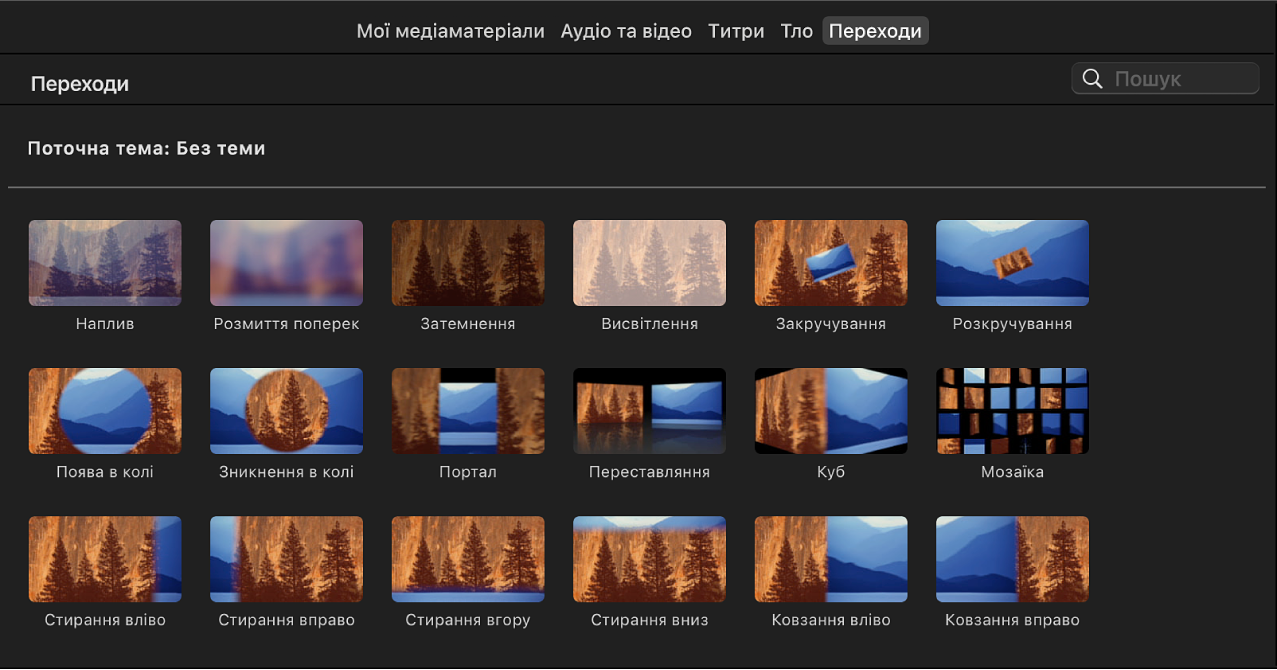Click the Висвітлення label text

[x=649, y=324]
